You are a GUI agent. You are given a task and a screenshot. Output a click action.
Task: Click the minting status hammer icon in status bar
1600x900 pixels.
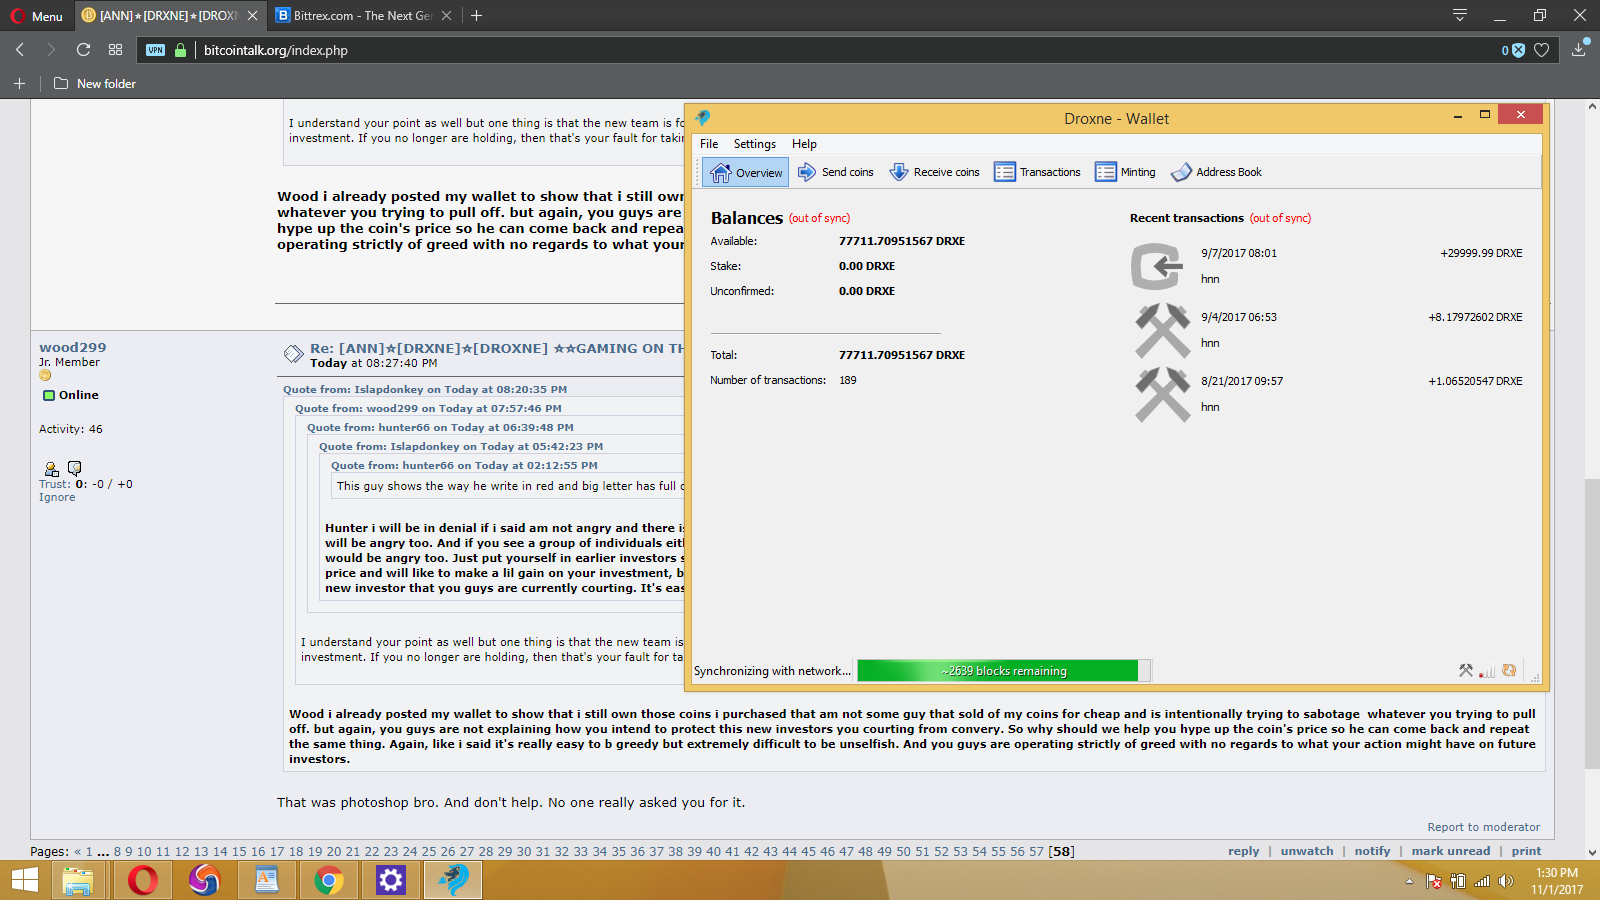coord(1466,671)
